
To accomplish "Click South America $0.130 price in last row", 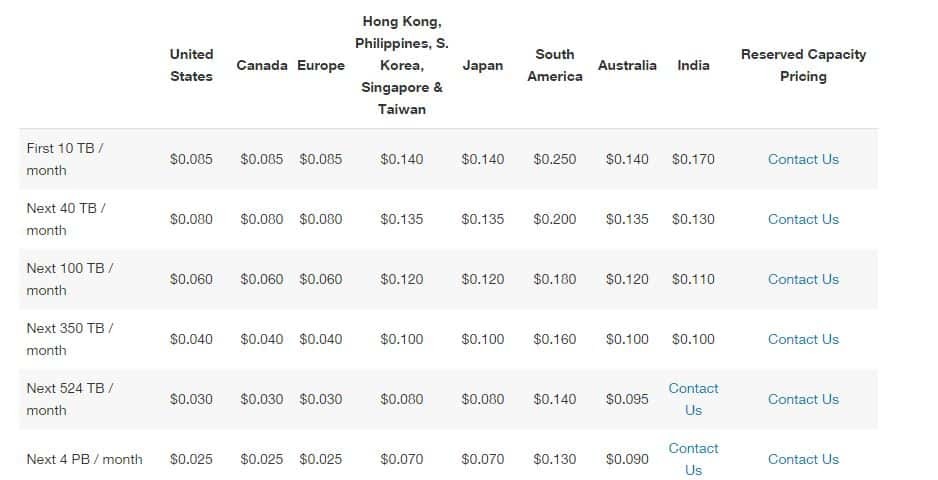I will (554, 459).
